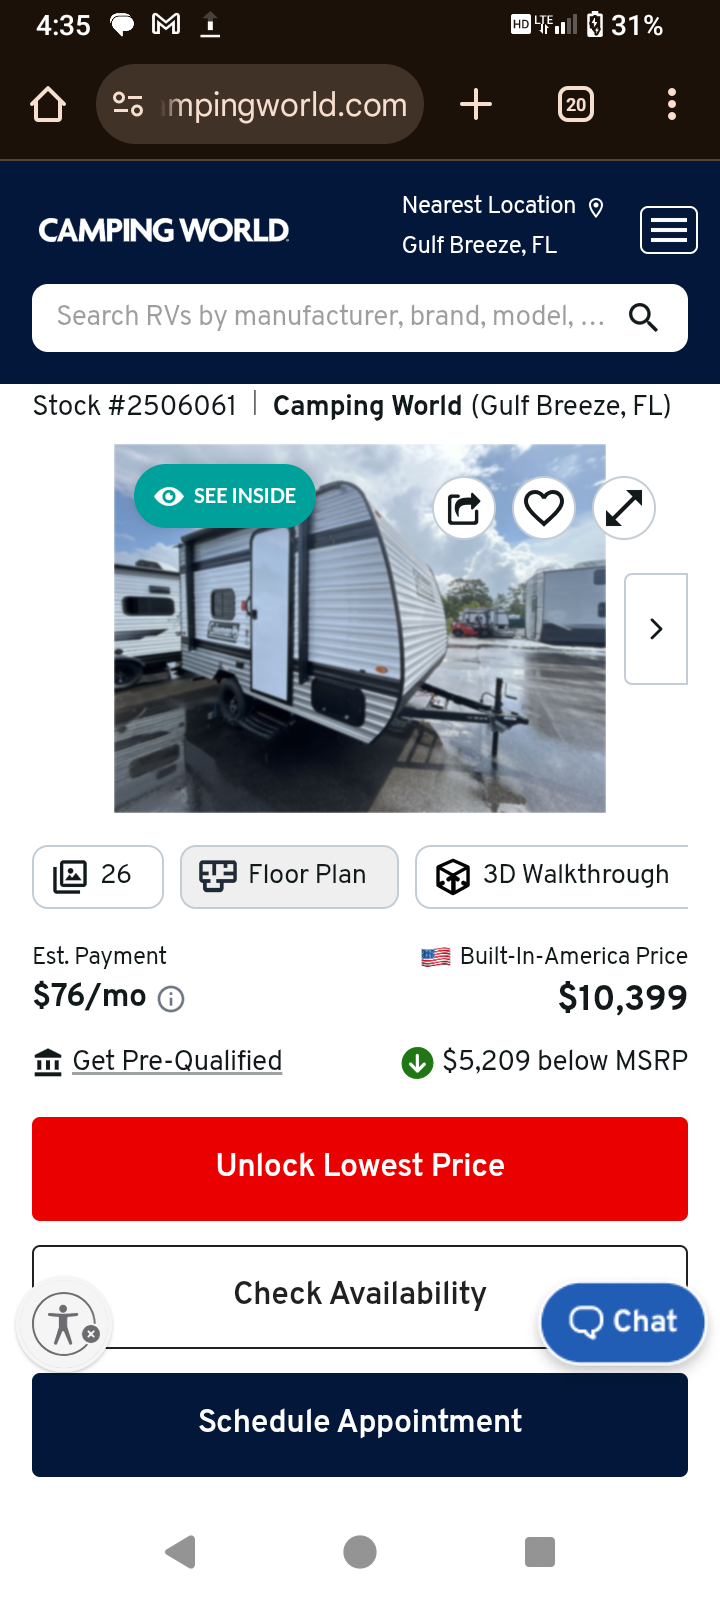Viewport: 720px width, 1600px height.
Task: Open the tab switcher showing 20 tabs
Action: point(576,104)
